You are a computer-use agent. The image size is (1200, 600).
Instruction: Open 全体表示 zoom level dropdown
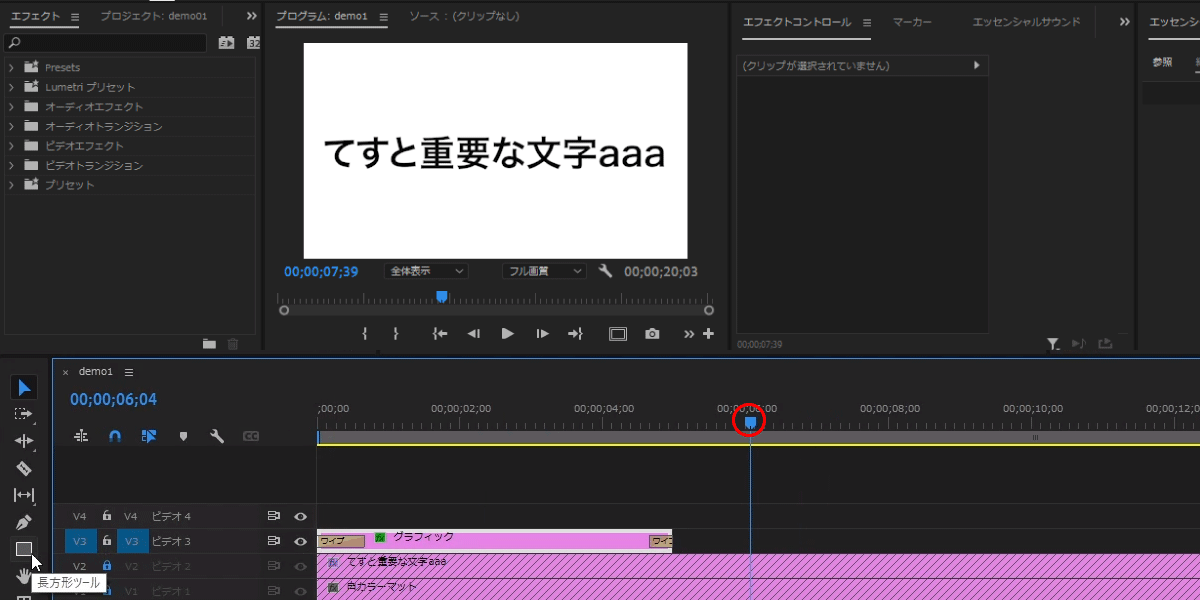coord(426,271)
